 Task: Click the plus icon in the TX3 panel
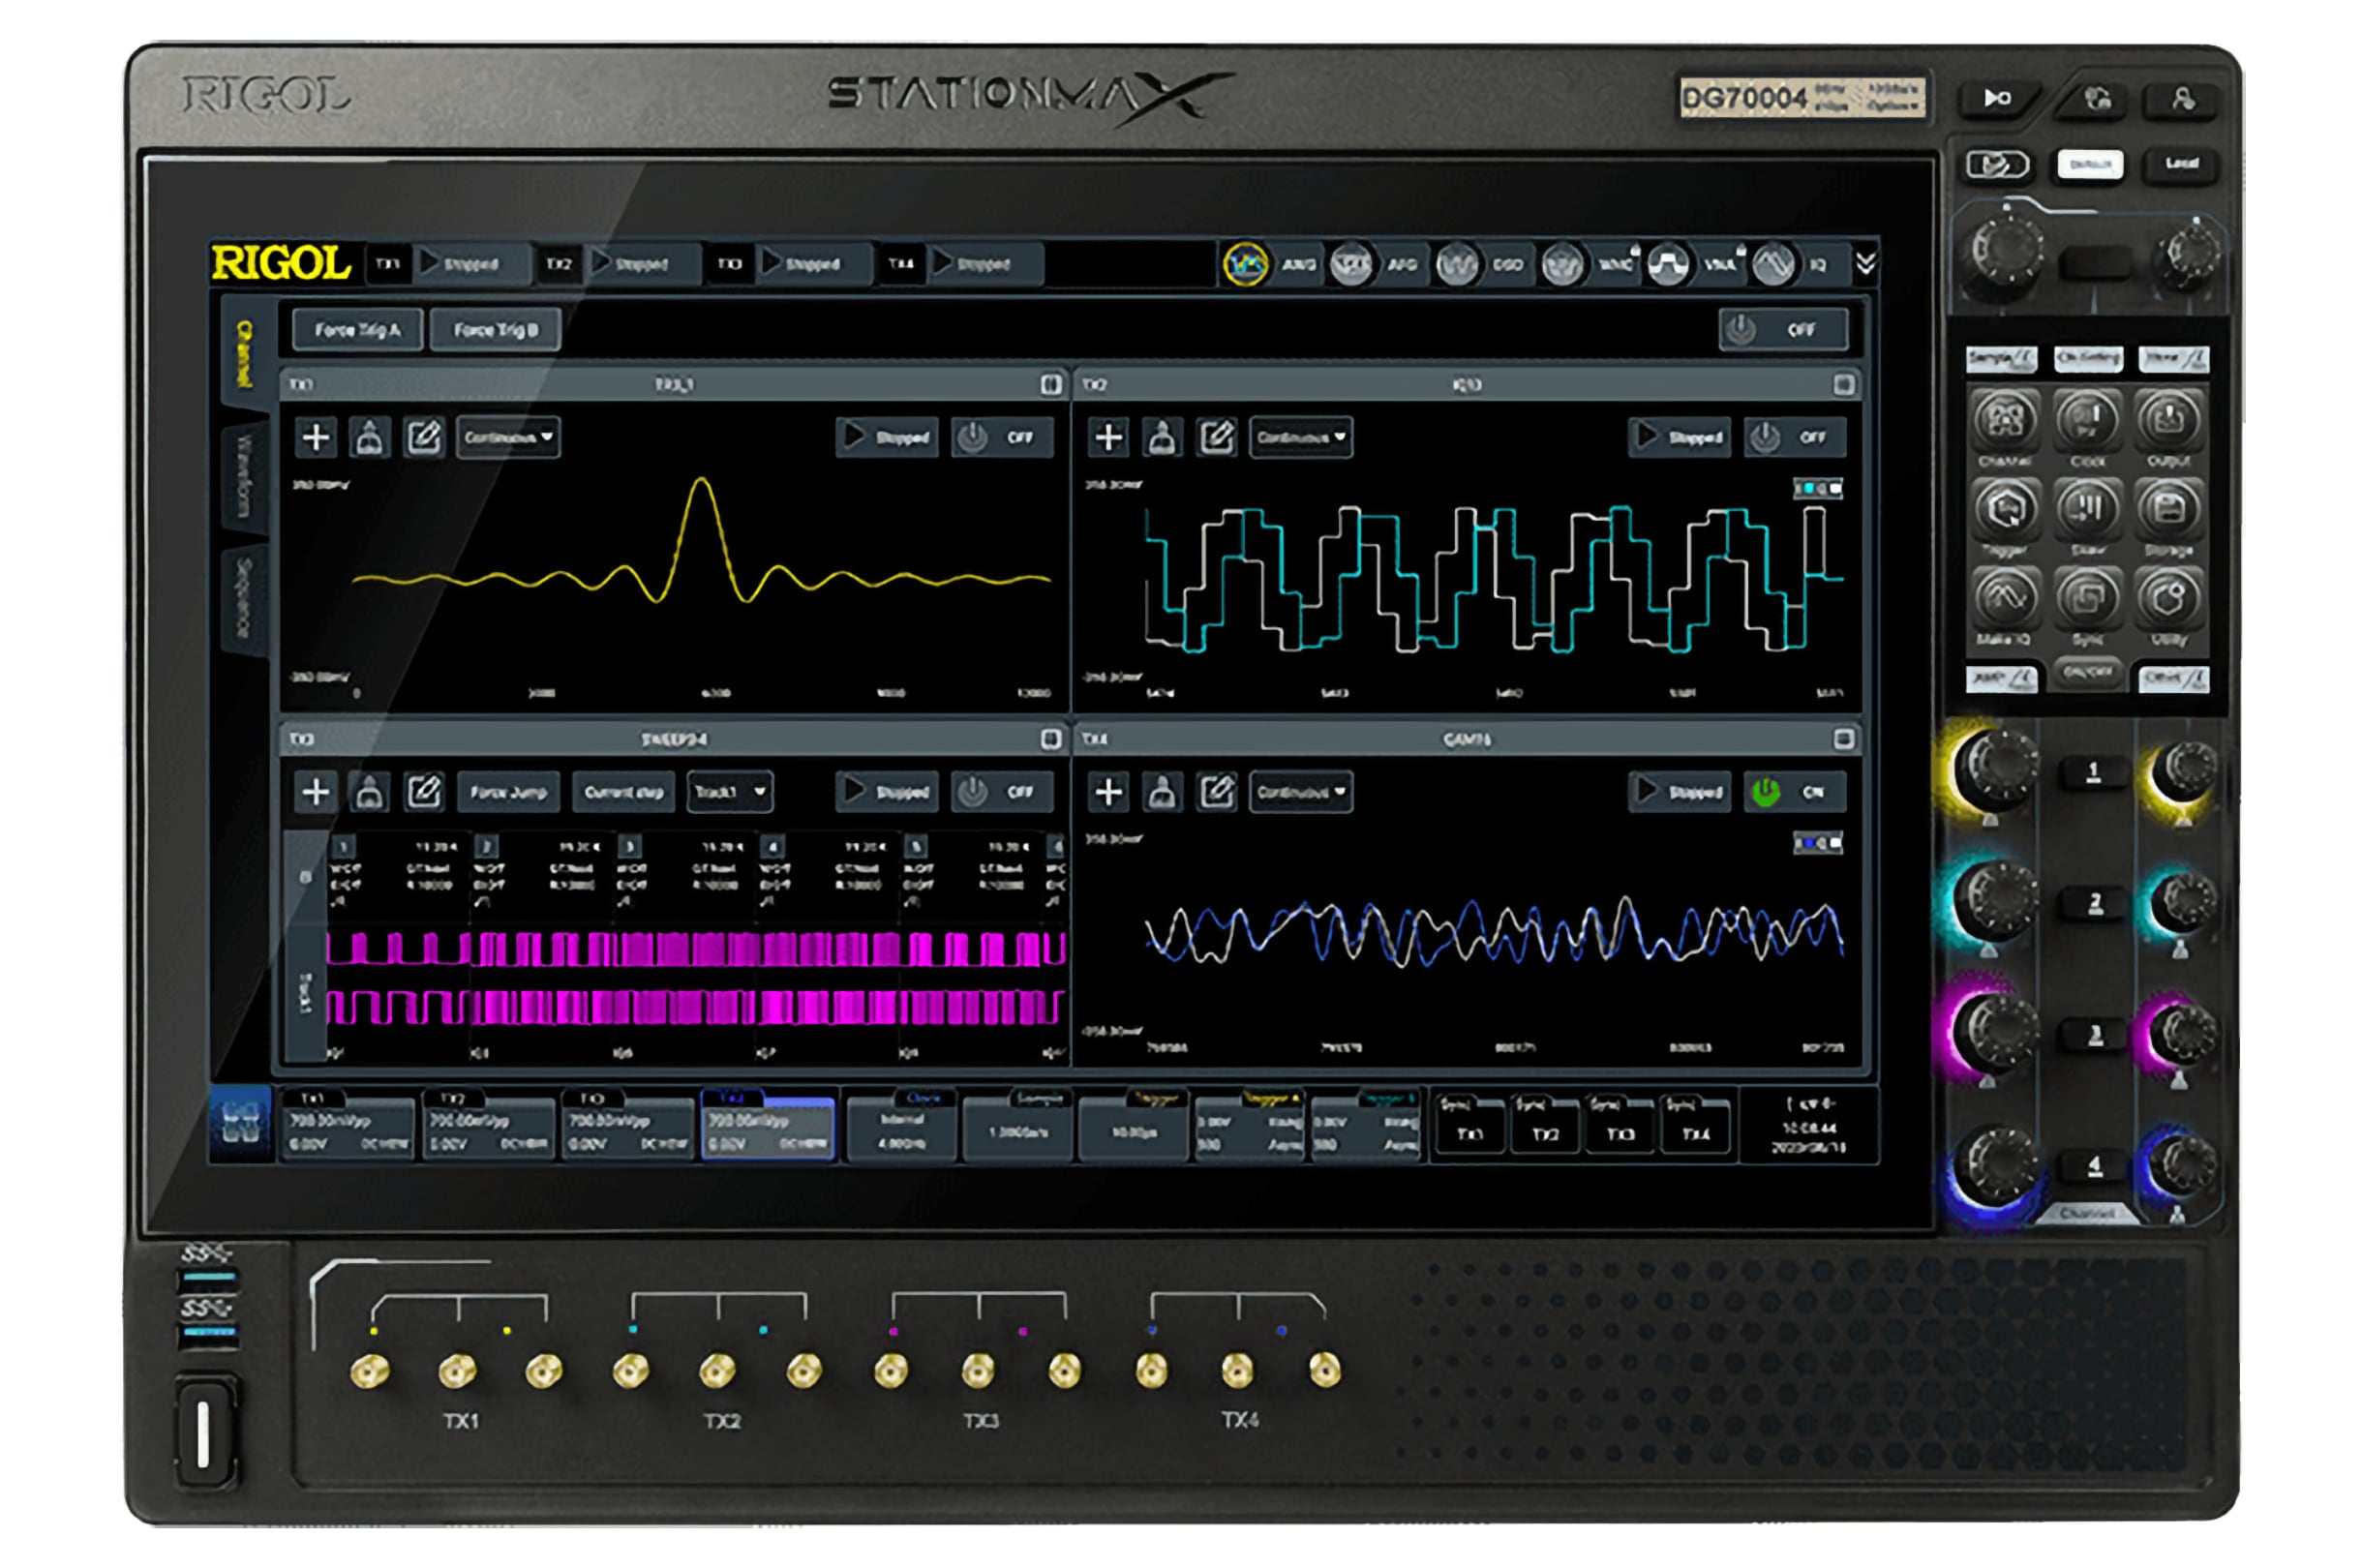click(316, 792)
